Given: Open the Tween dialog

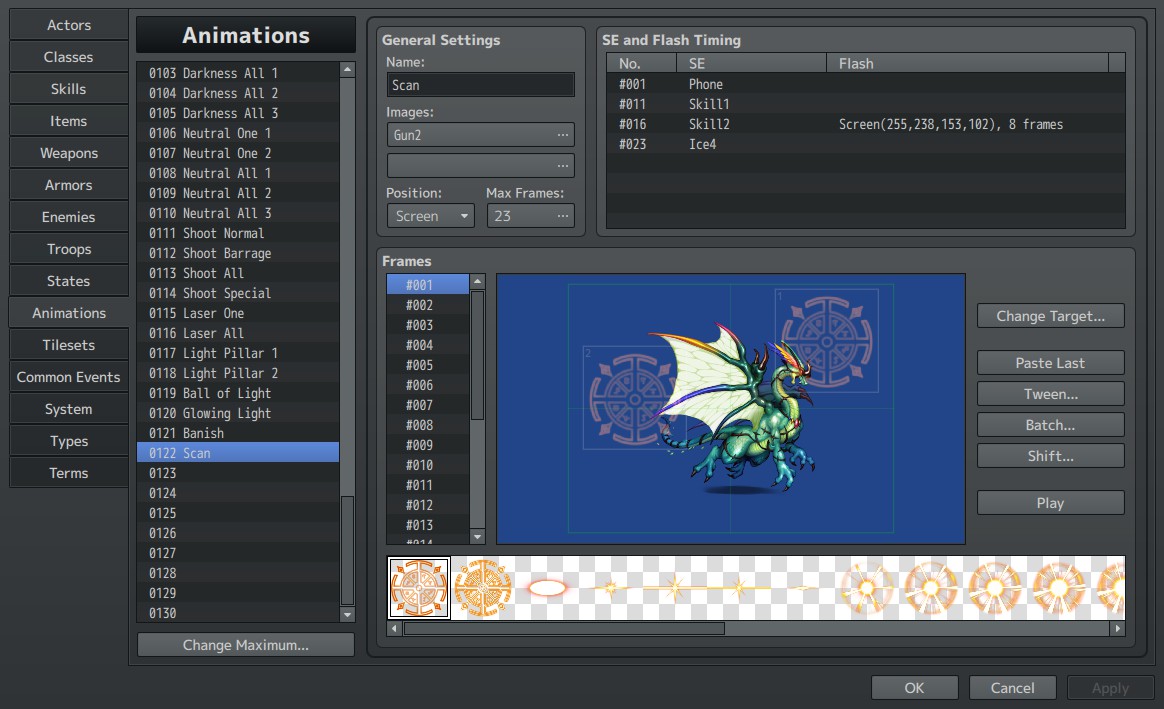Looking at the screenshot, I should (1050, 394).
